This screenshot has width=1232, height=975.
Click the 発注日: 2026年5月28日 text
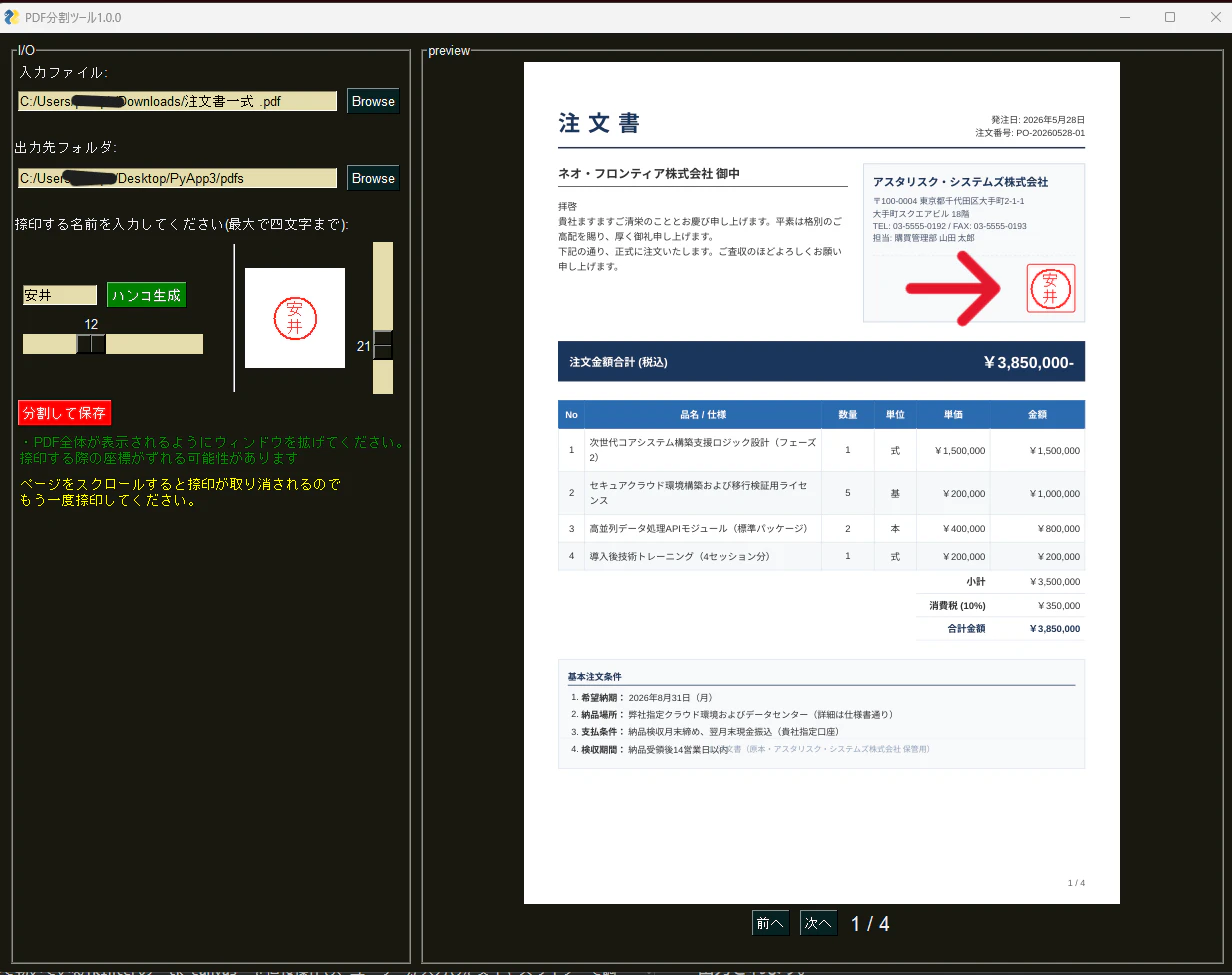point(1038,119)
